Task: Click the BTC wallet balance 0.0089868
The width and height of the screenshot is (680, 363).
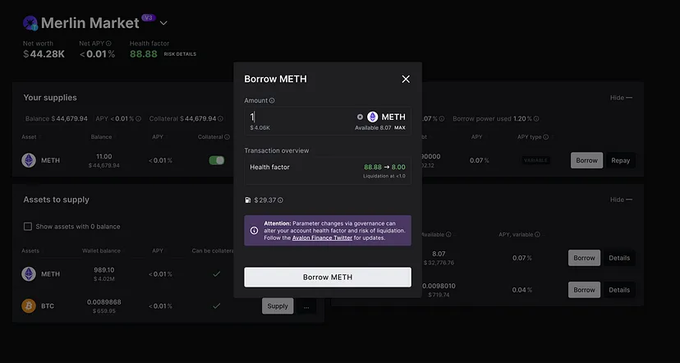Action: (104, 302)
